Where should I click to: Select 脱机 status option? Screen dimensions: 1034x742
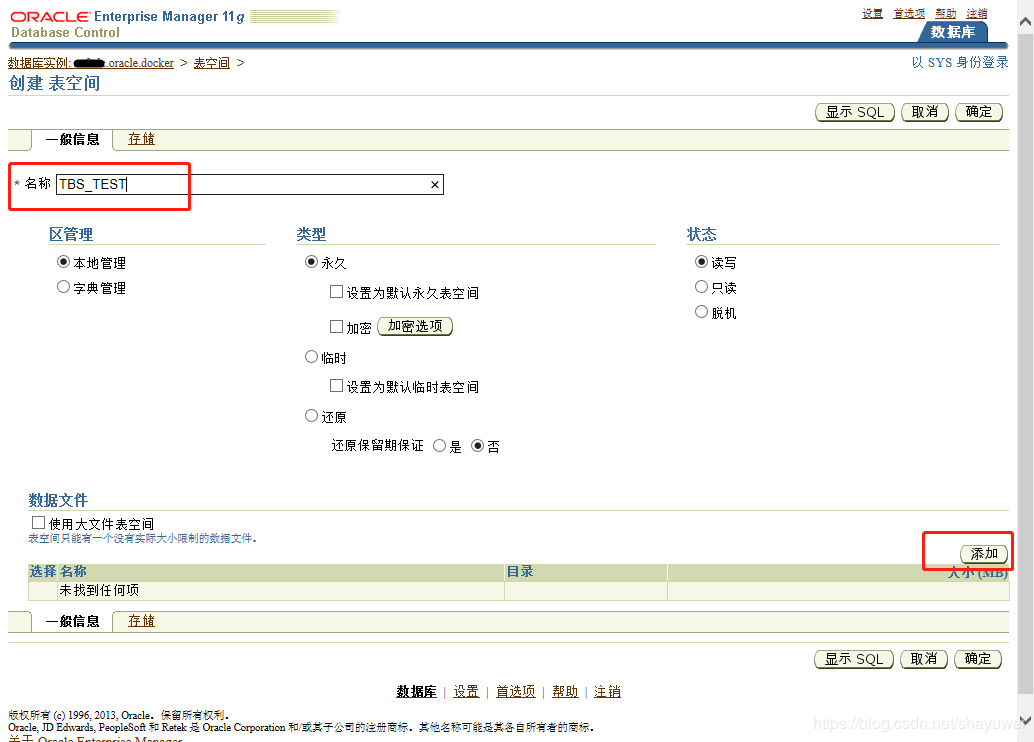click(702, 312)
